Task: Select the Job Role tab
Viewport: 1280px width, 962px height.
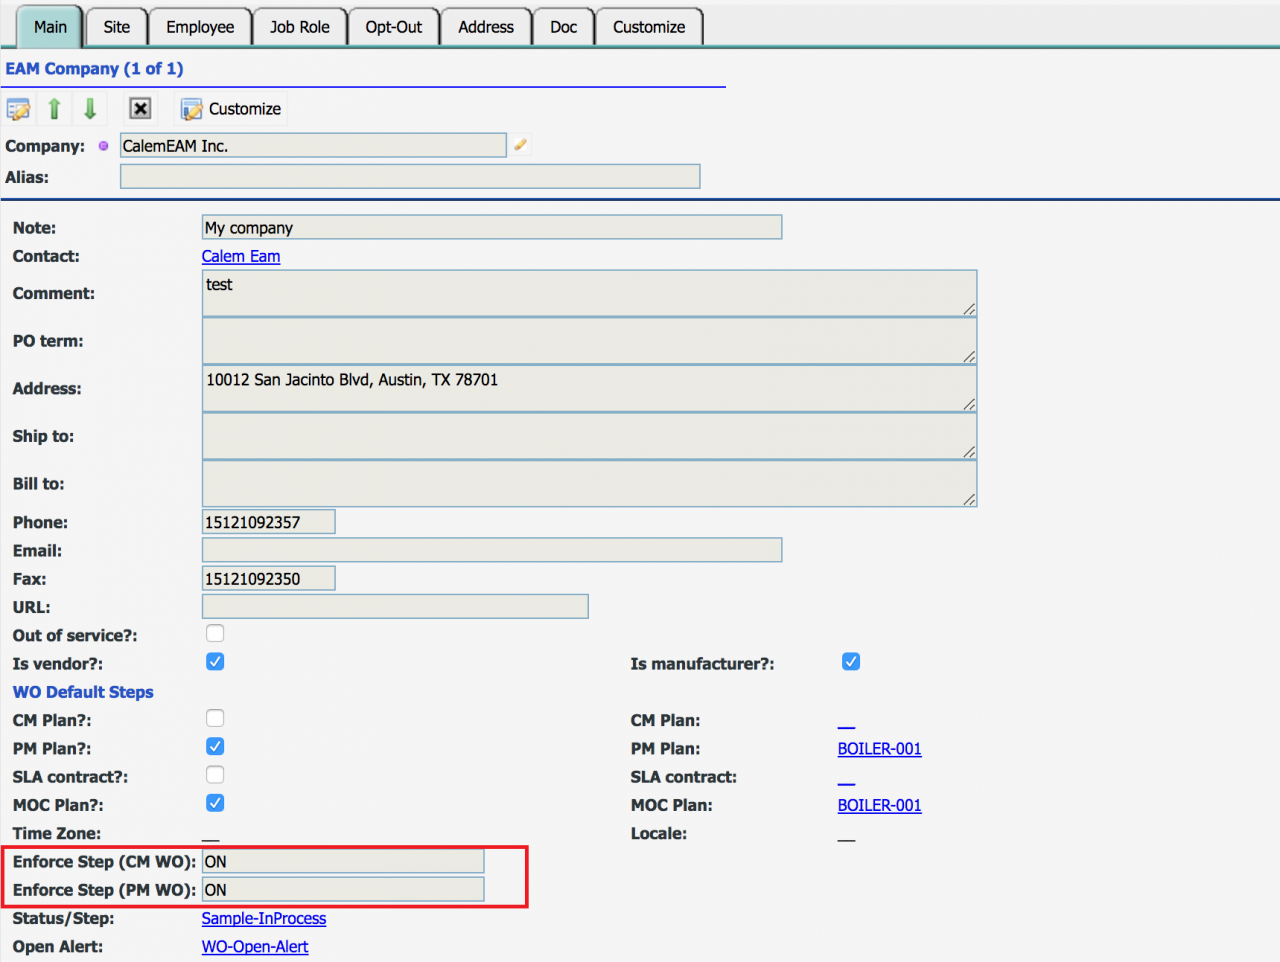Action: (300, 26)
